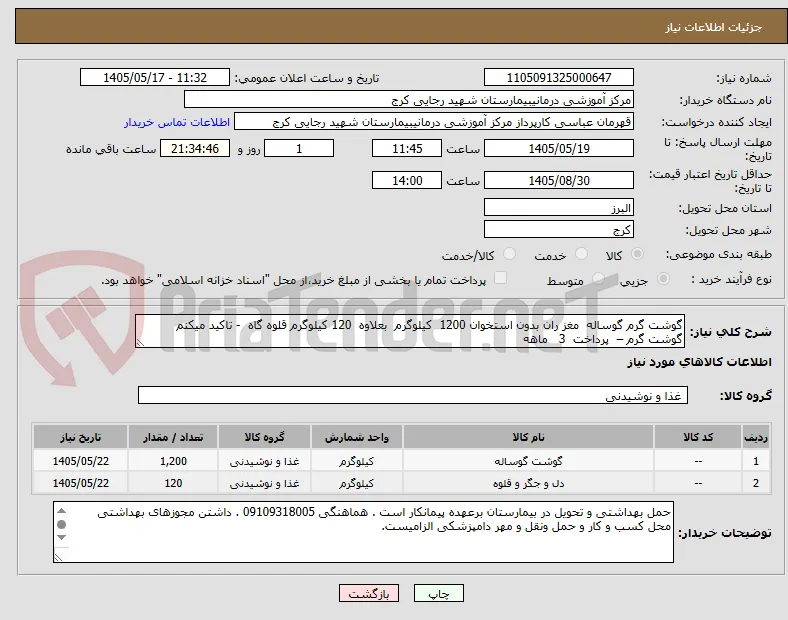
Task: Click the جزئیات اطلاعات نیاز page title
Action: point(714,27)
